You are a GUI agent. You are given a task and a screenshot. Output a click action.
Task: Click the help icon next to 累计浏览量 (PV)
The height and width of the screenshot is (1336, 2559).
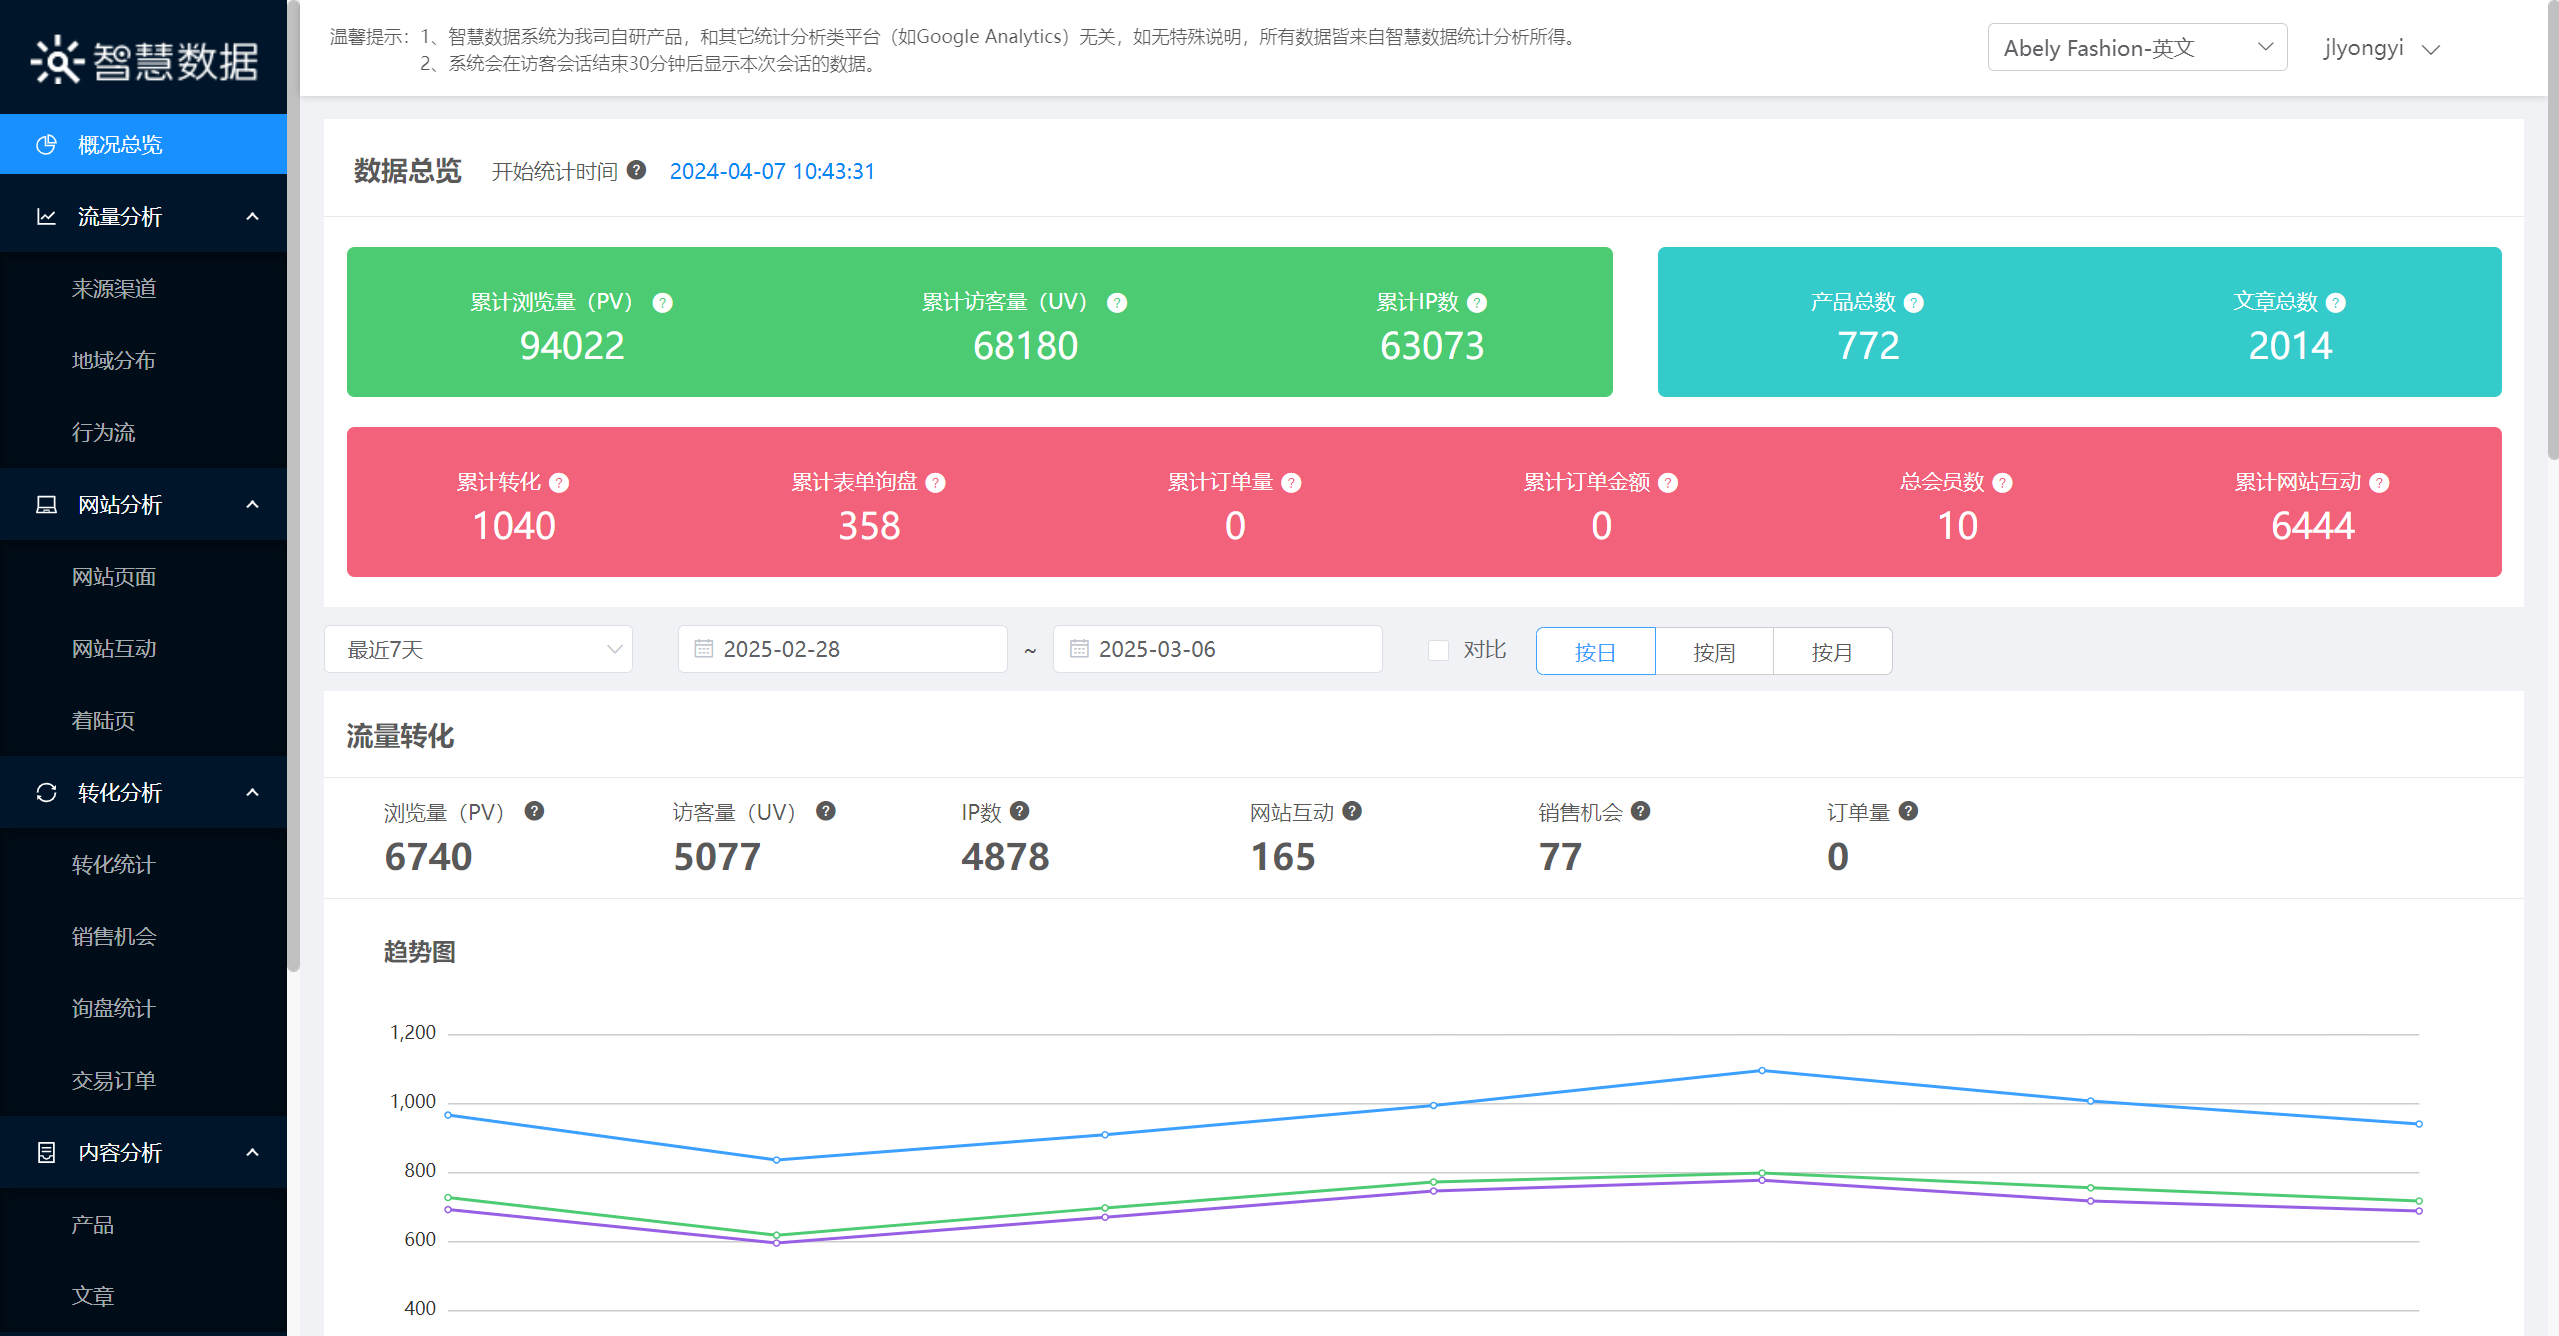click(x=662, y=301)
